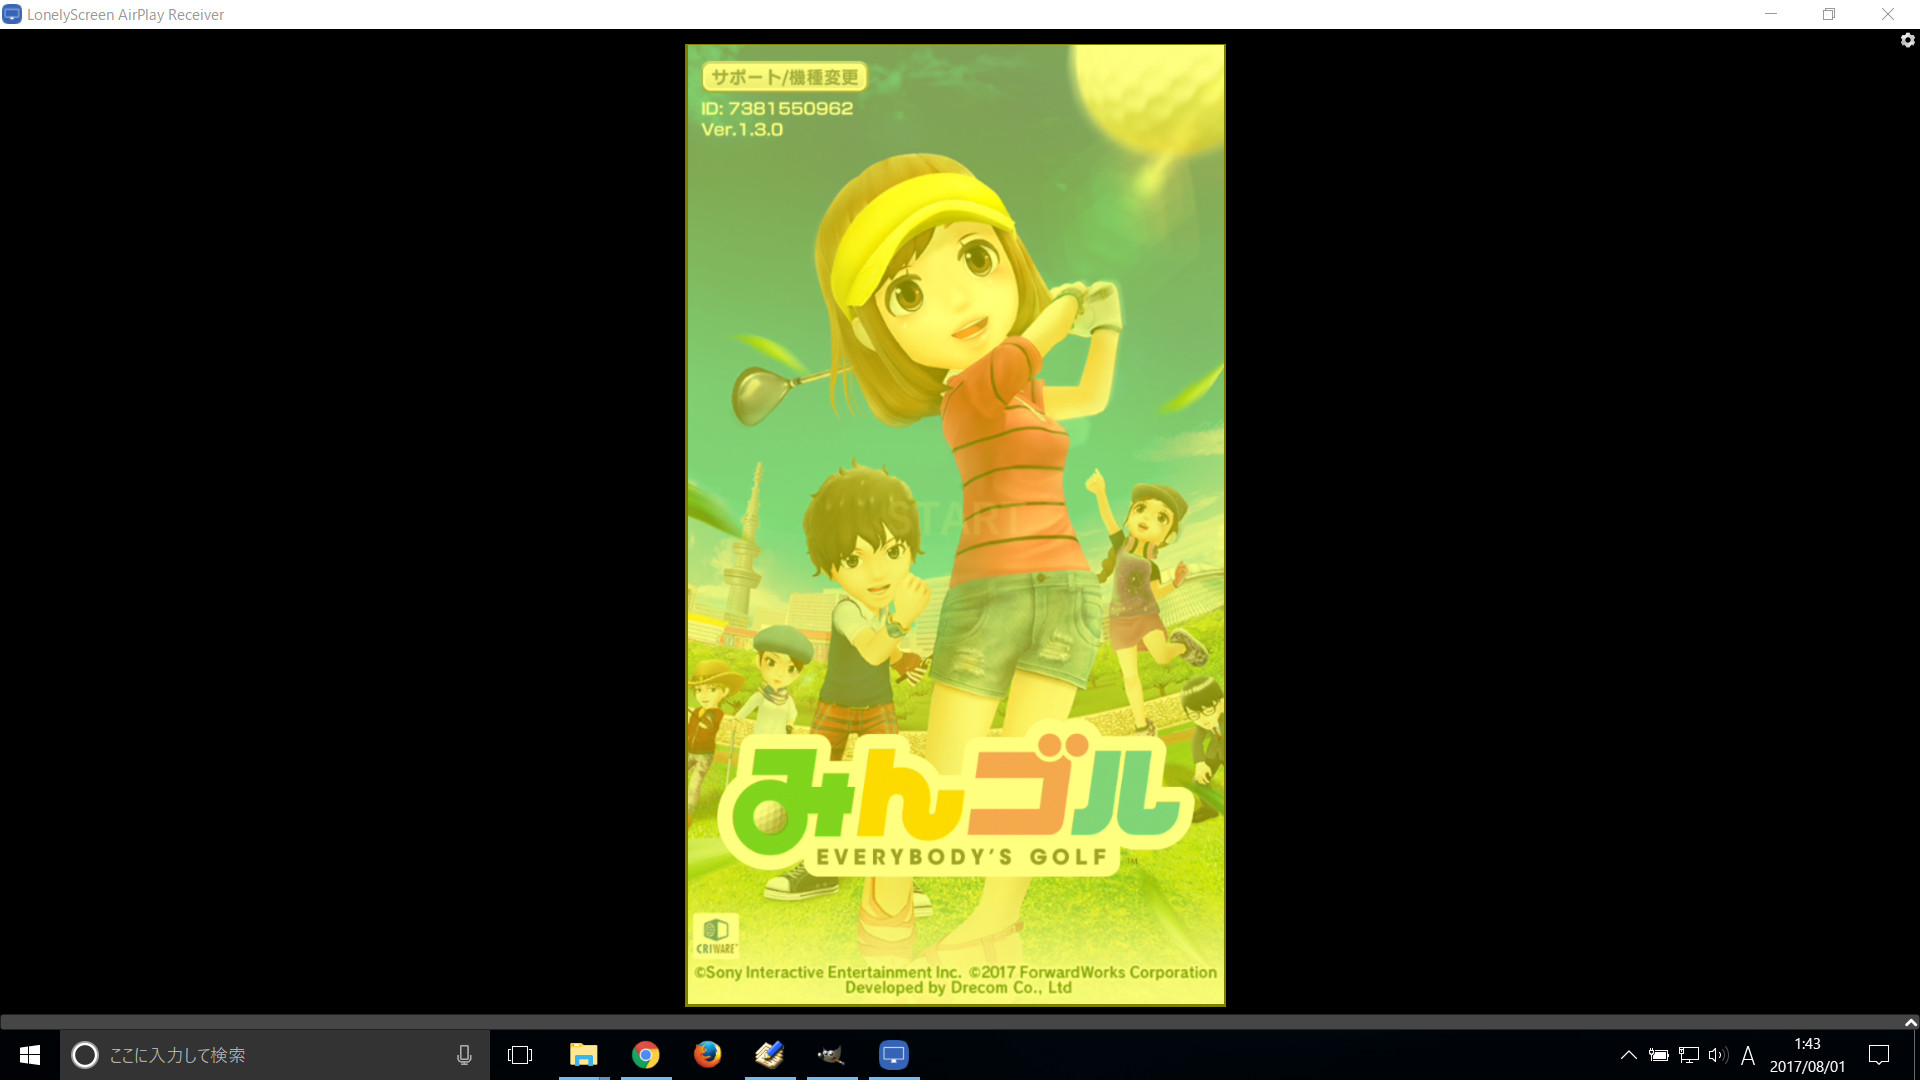This screenshot has height=1080, width=1920.
Task: Open the pencil notepad app on taskbar
Action: [770, 1055]
